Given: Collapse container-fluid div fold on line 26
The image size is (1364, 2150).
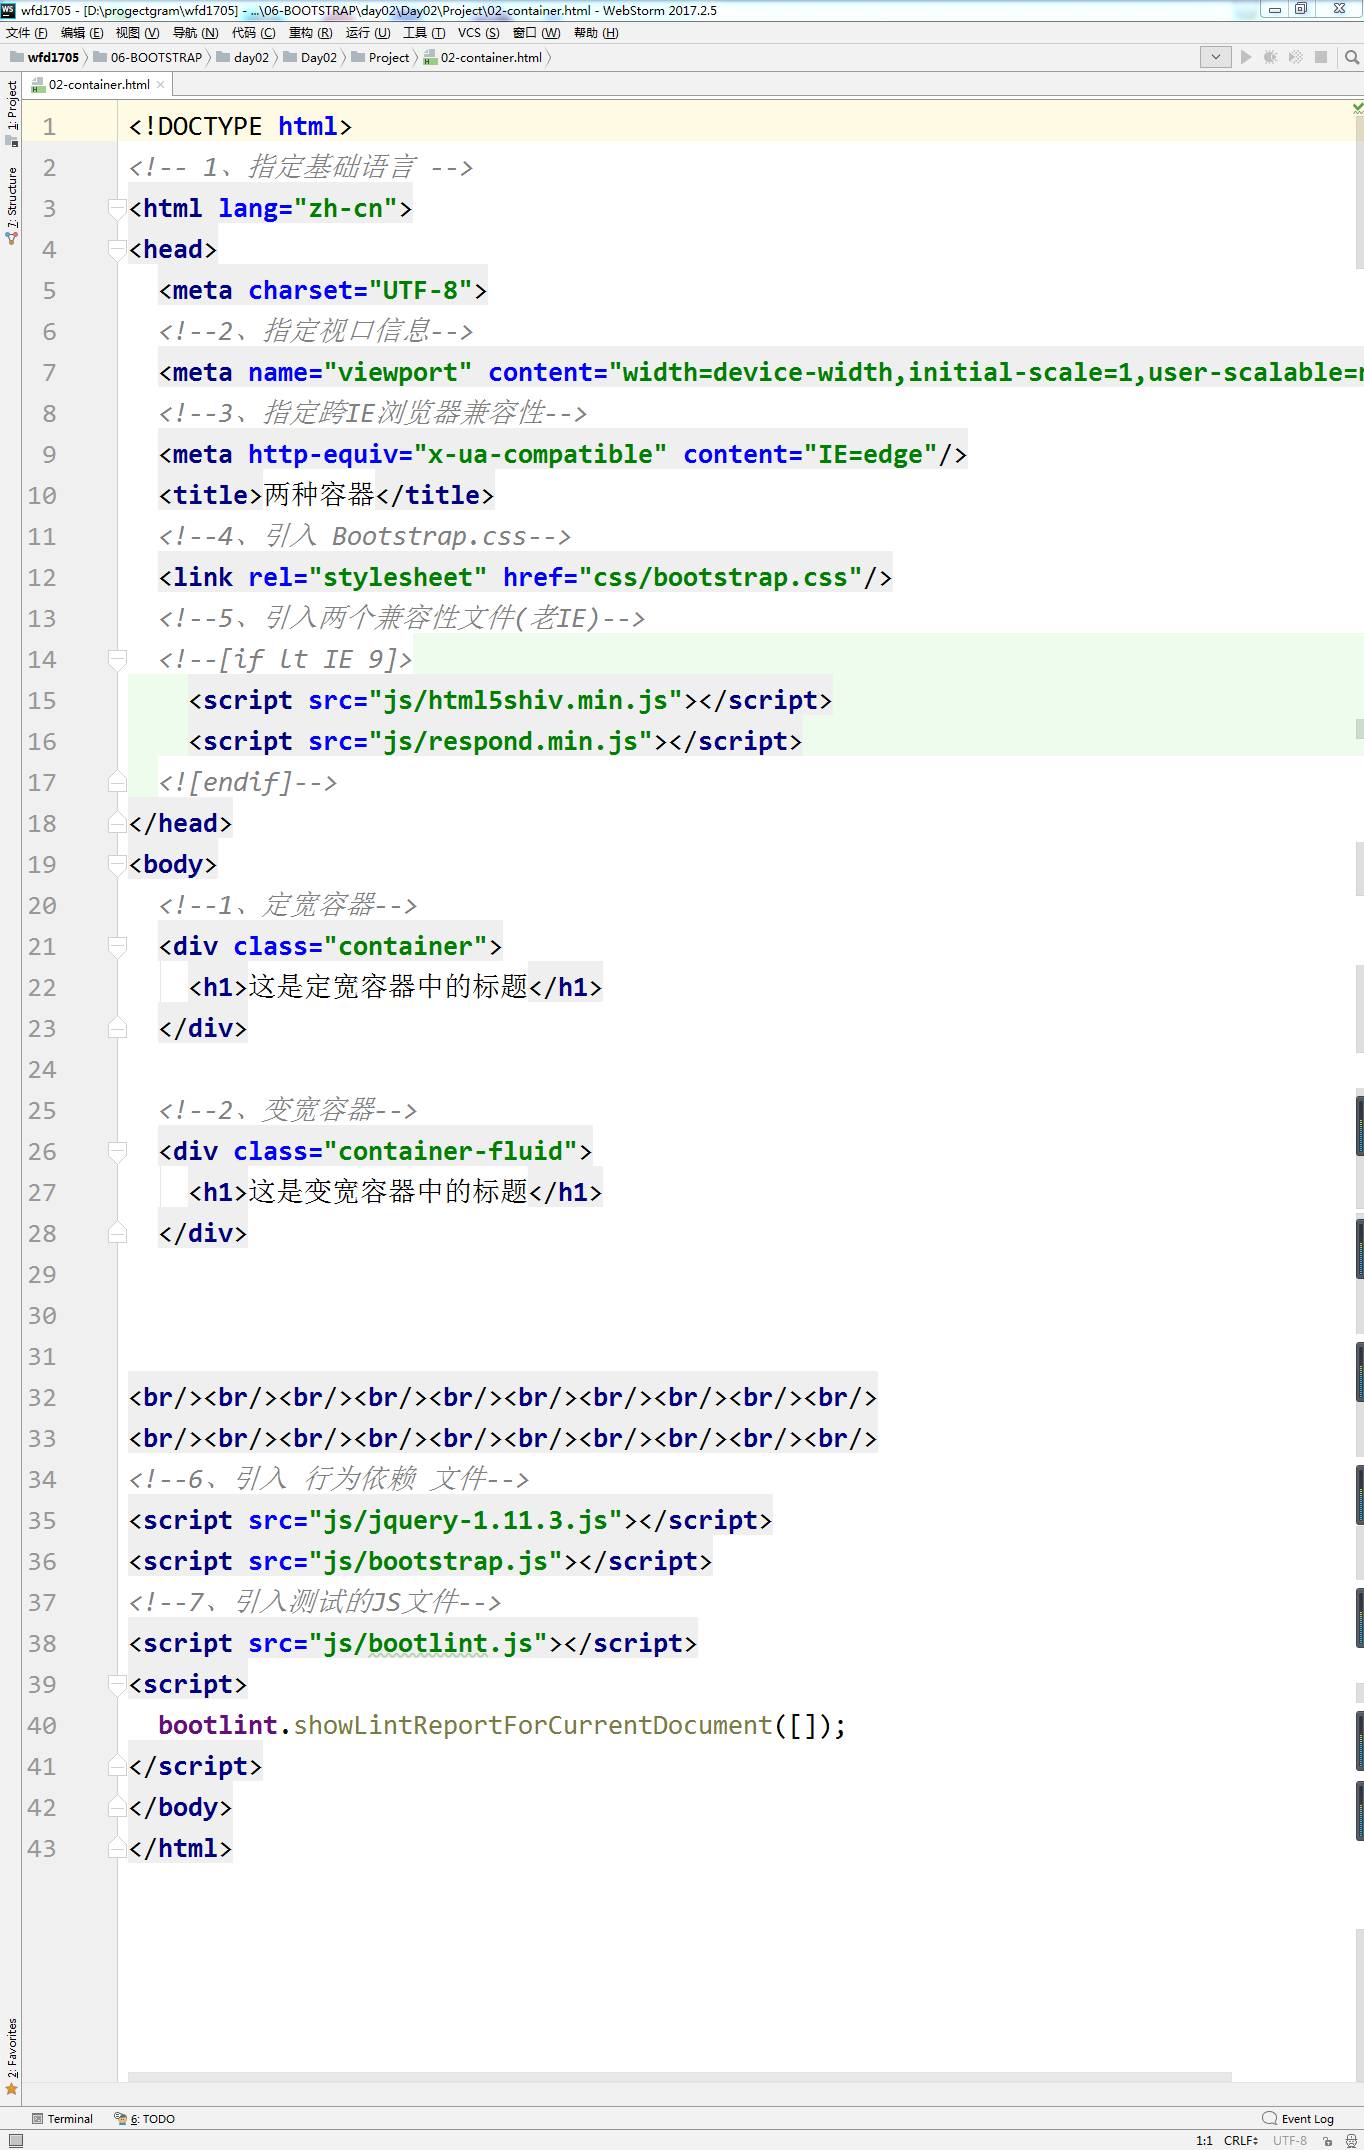Looking at the screenshot, I should tap(117, 1151).
